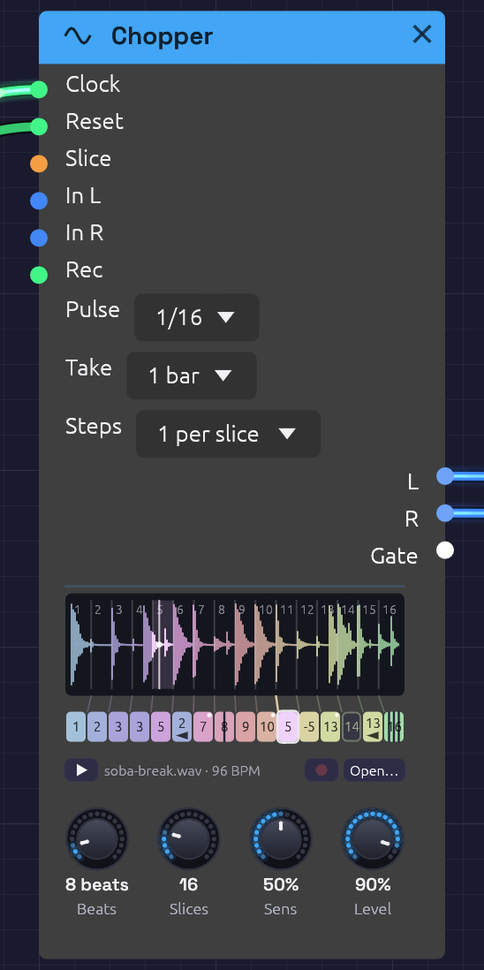The height and width of the screenshot is (970, 484).
Task: Select step pad 13 with the reverse arrow
Action: [373, 727]
